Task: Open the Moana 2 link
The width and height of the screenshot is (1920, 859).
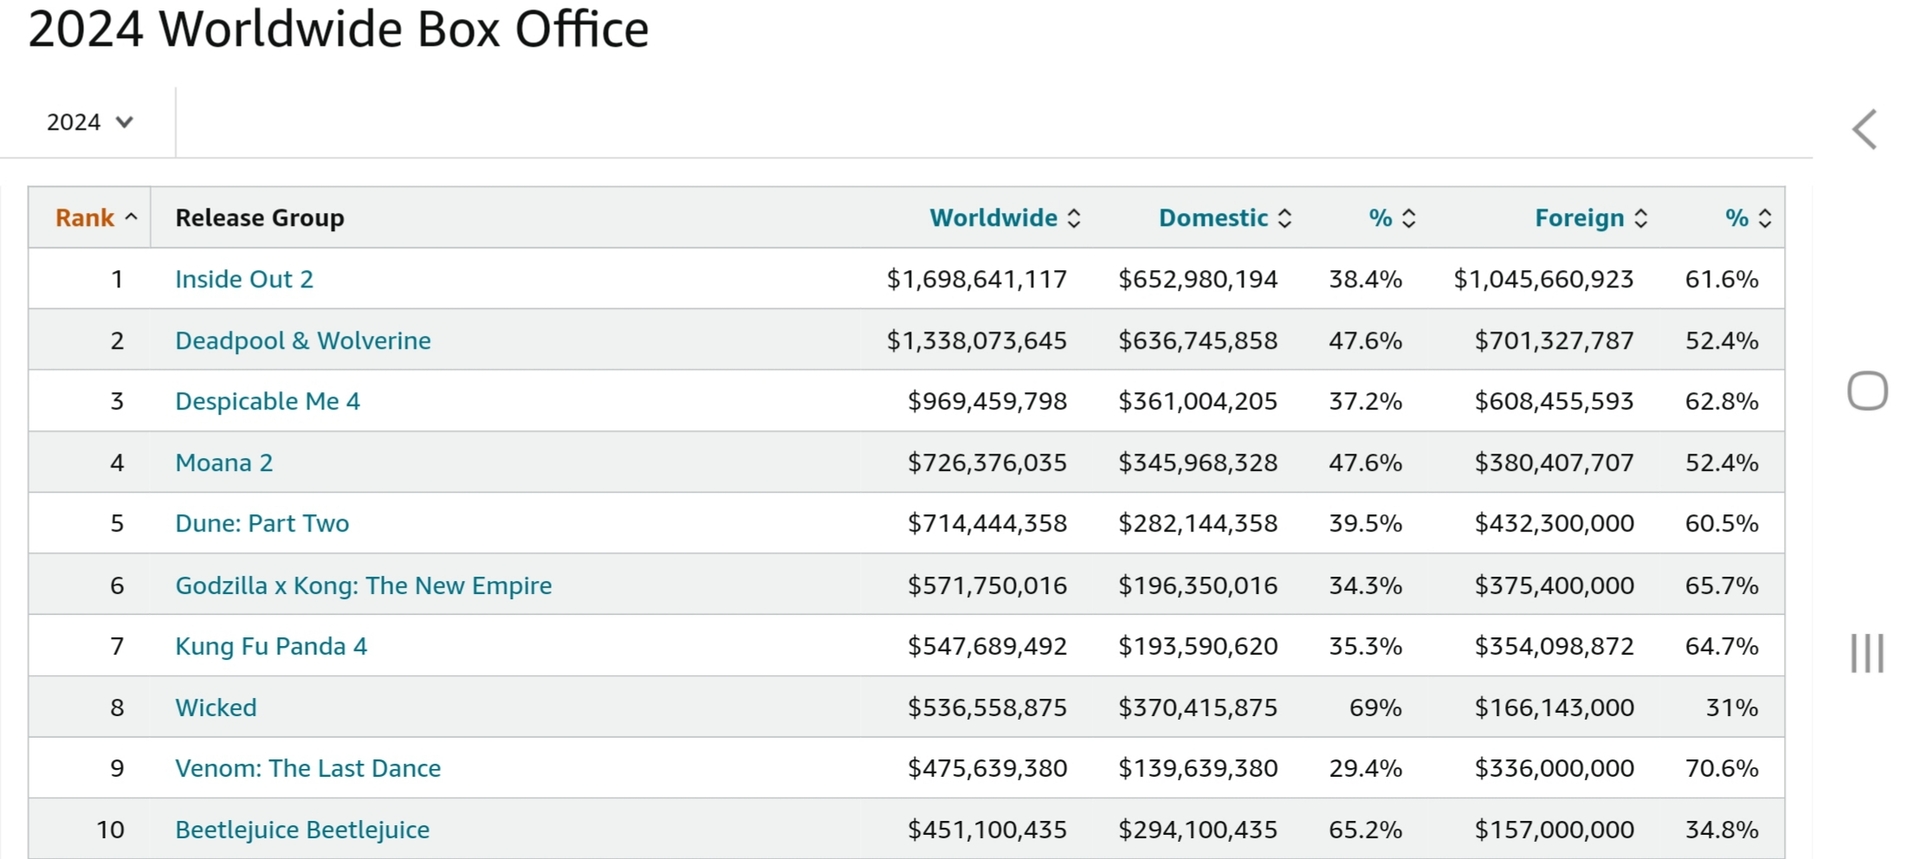Action: click(x=224, y=463)
